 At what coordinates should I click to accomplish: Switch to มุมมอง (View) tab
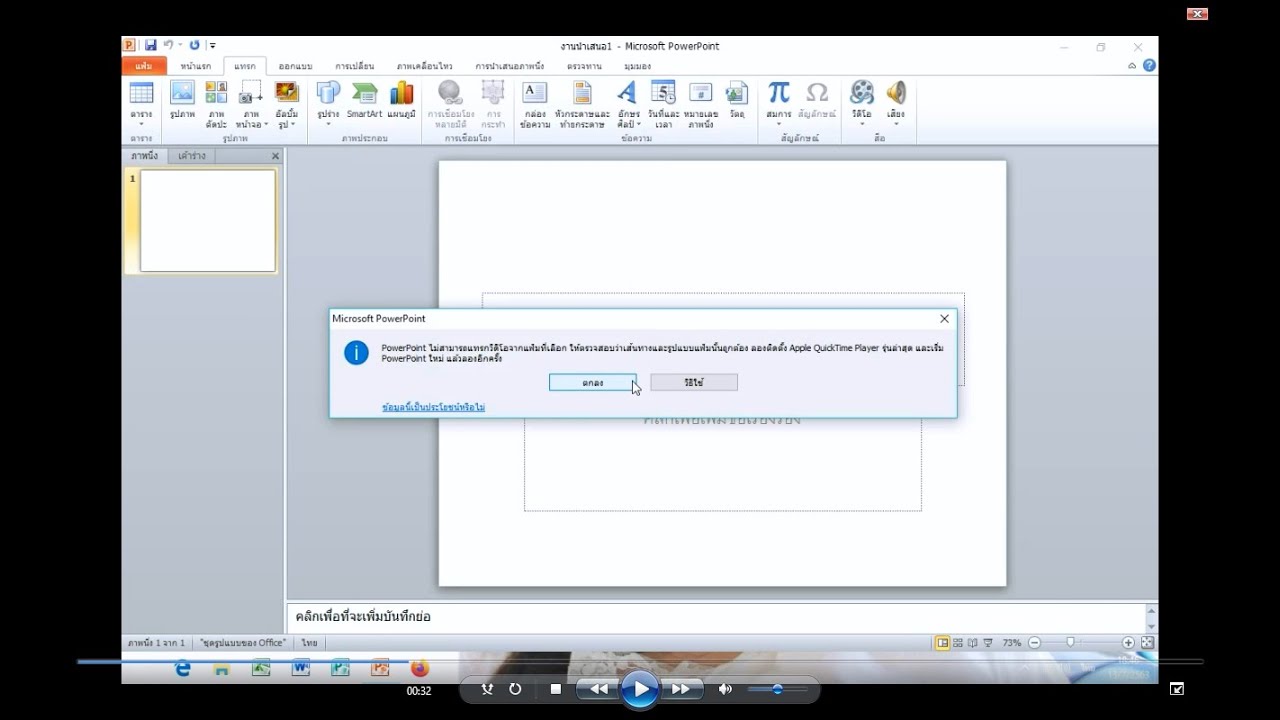point(637,66)
